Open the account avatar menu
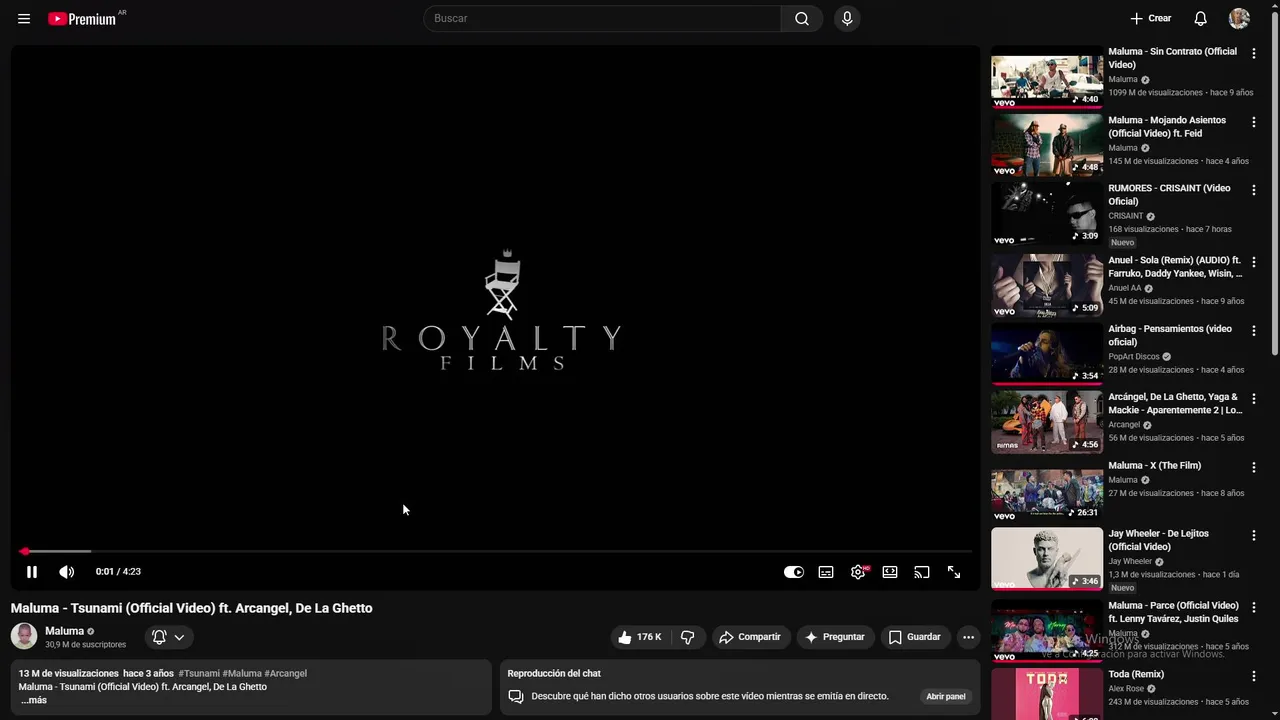This screenshot has width=1280, height=720. [1239, 19]
